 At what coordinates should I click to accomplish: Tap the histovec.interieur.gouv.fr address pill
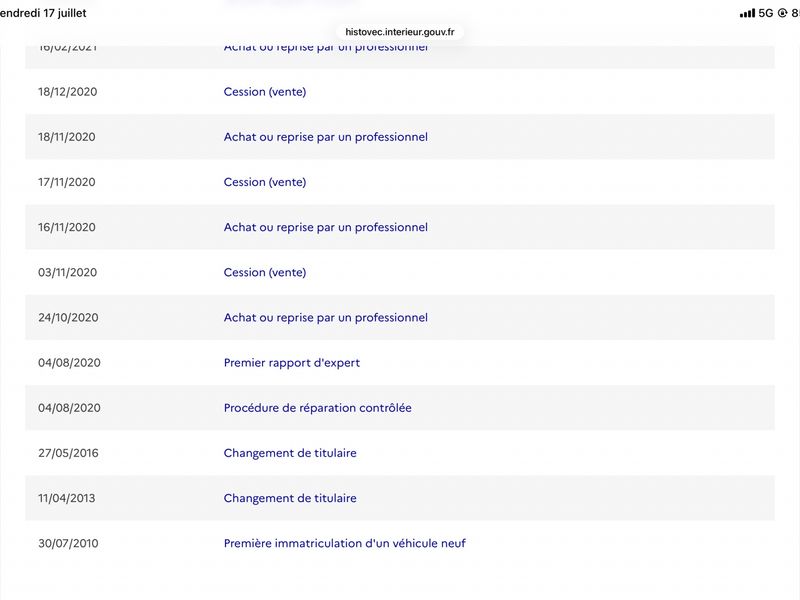click(399, 32)
